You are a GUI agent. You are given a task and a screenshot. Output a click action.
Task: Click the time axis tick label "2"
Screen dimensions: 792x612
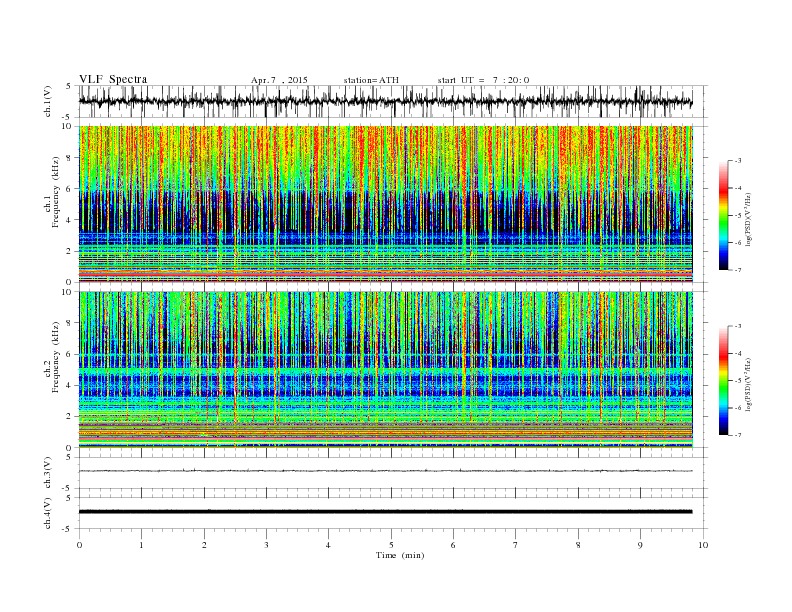click(x=204, y=545)
